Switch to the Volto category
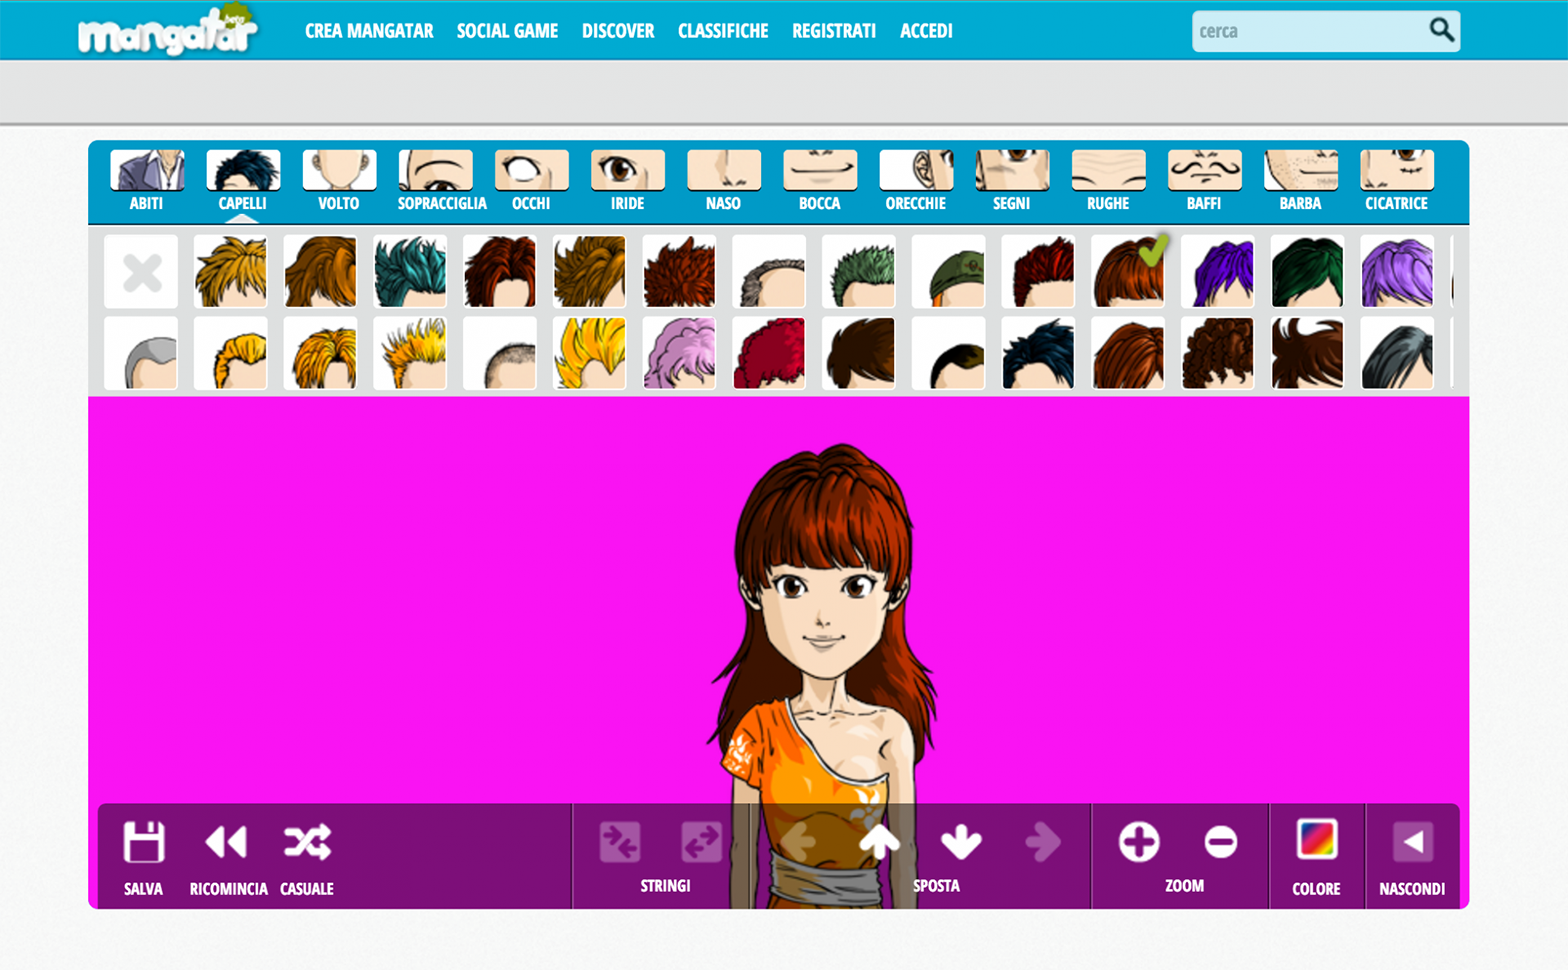1568x970 pixels. (x=338, y=181)
